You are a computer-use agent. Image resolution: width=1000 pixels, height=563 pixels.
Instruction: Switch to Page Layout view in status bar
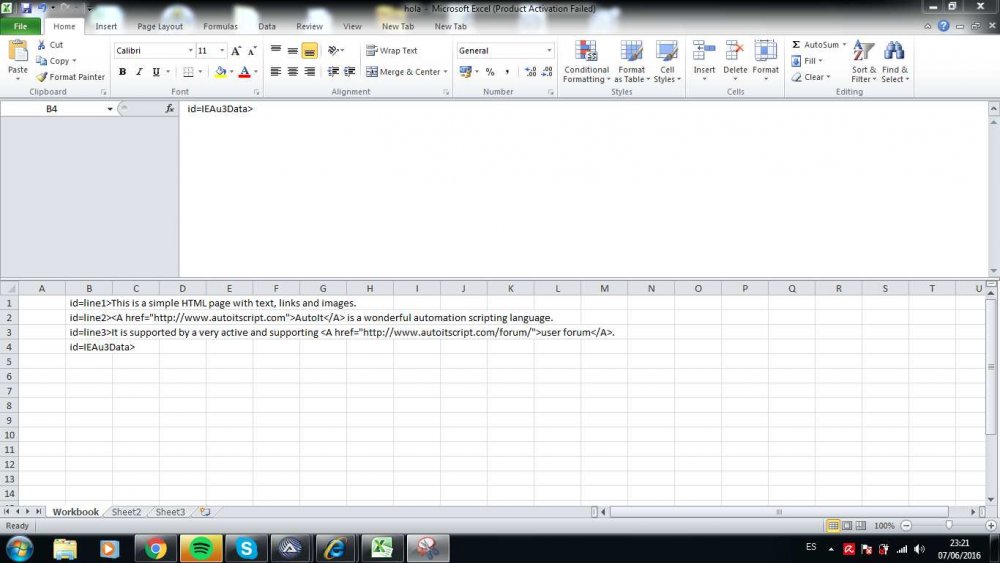[847, 525]
